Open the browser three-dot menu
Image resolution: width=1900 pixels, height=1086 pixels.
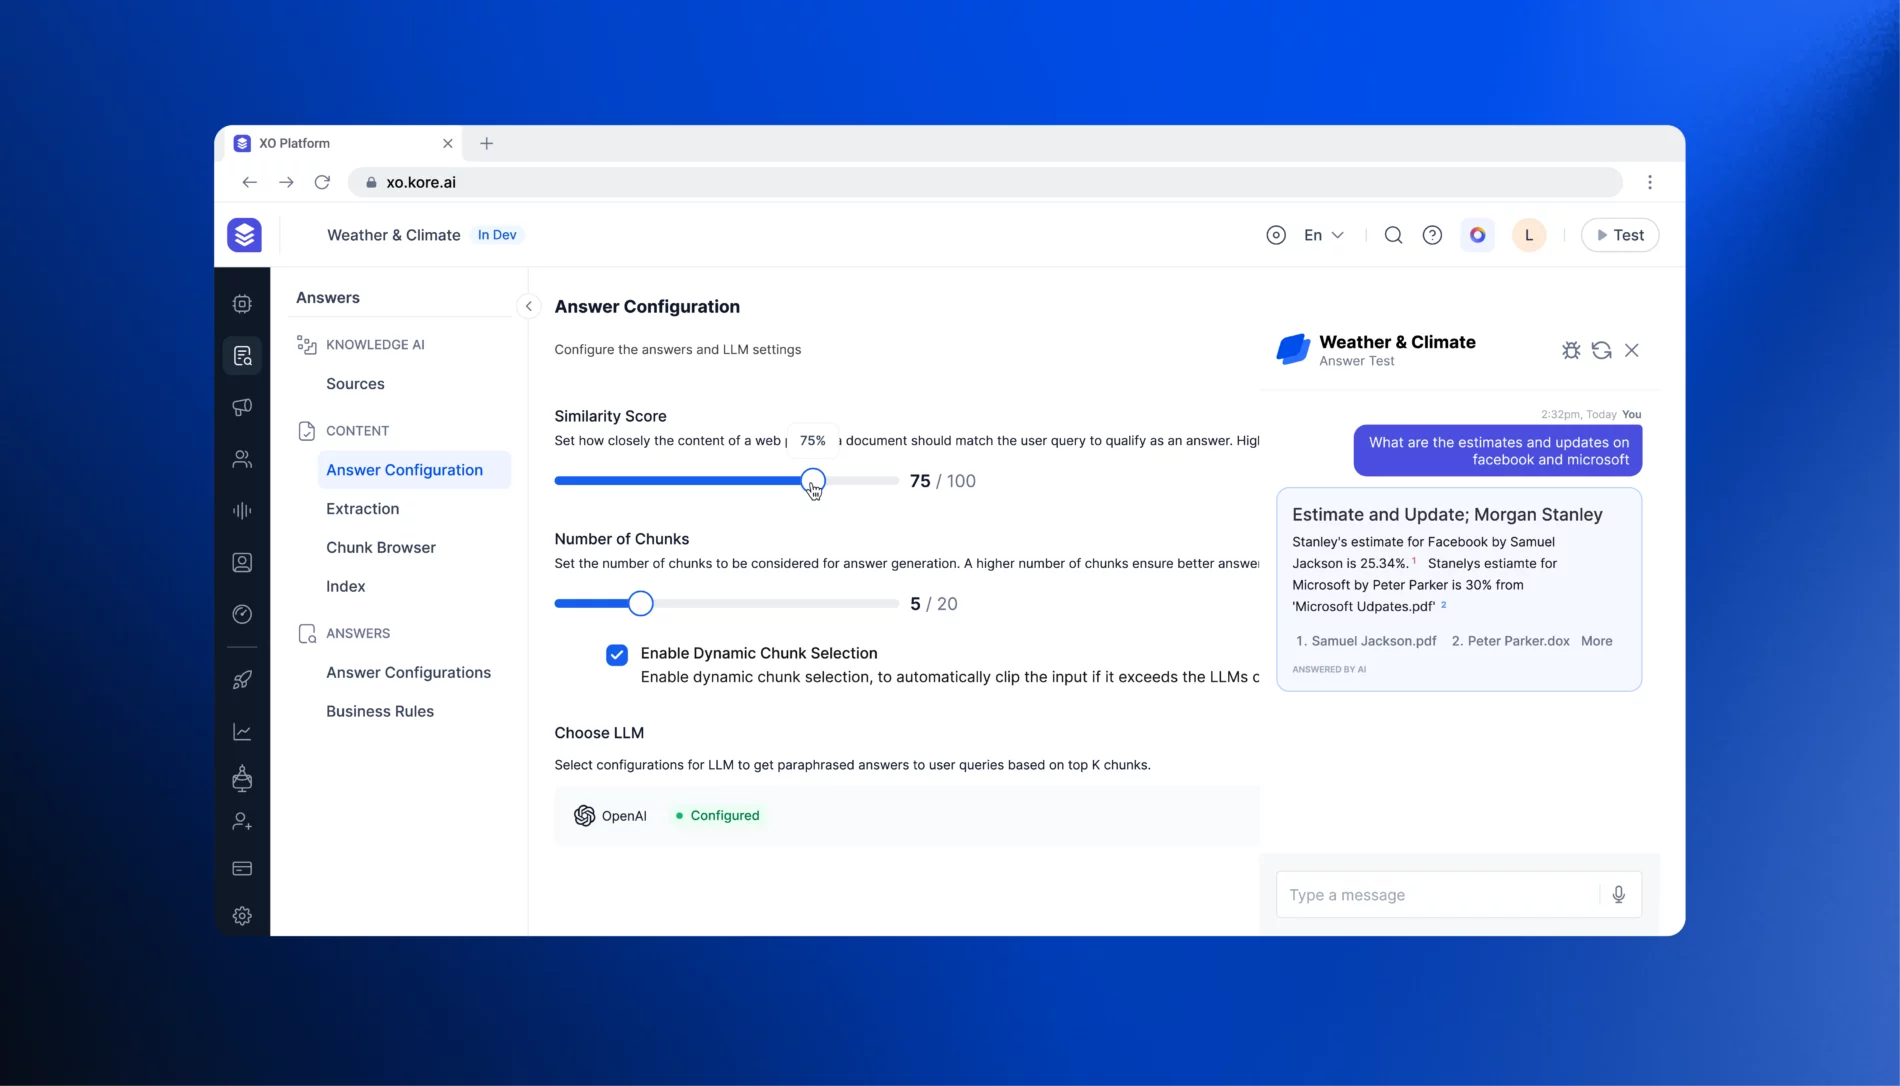coord(1650,182)
